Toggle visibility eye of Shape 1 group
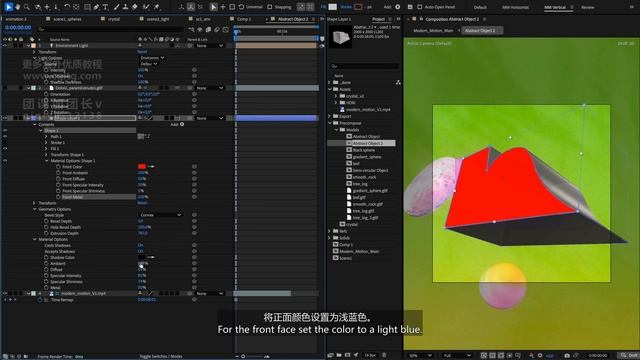The height and width of the screenshot is (360, 640). pos(5,131)
